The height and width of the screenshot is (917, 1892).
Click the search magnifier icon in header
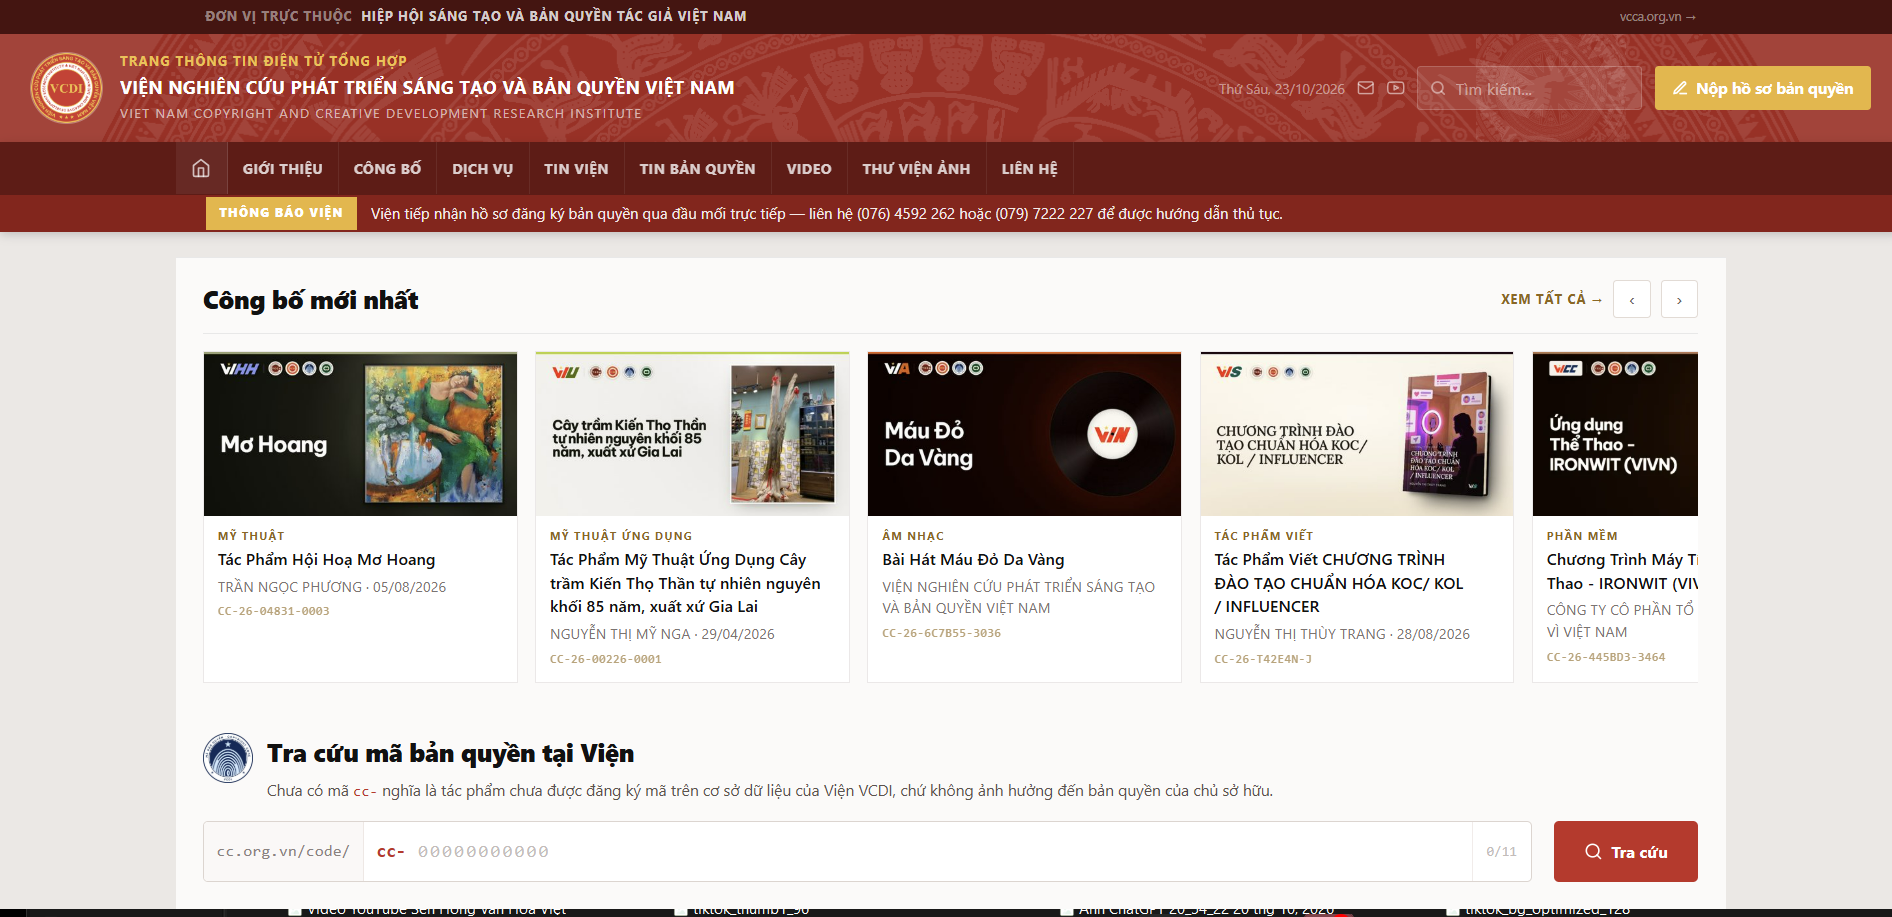coord(1438,88)
